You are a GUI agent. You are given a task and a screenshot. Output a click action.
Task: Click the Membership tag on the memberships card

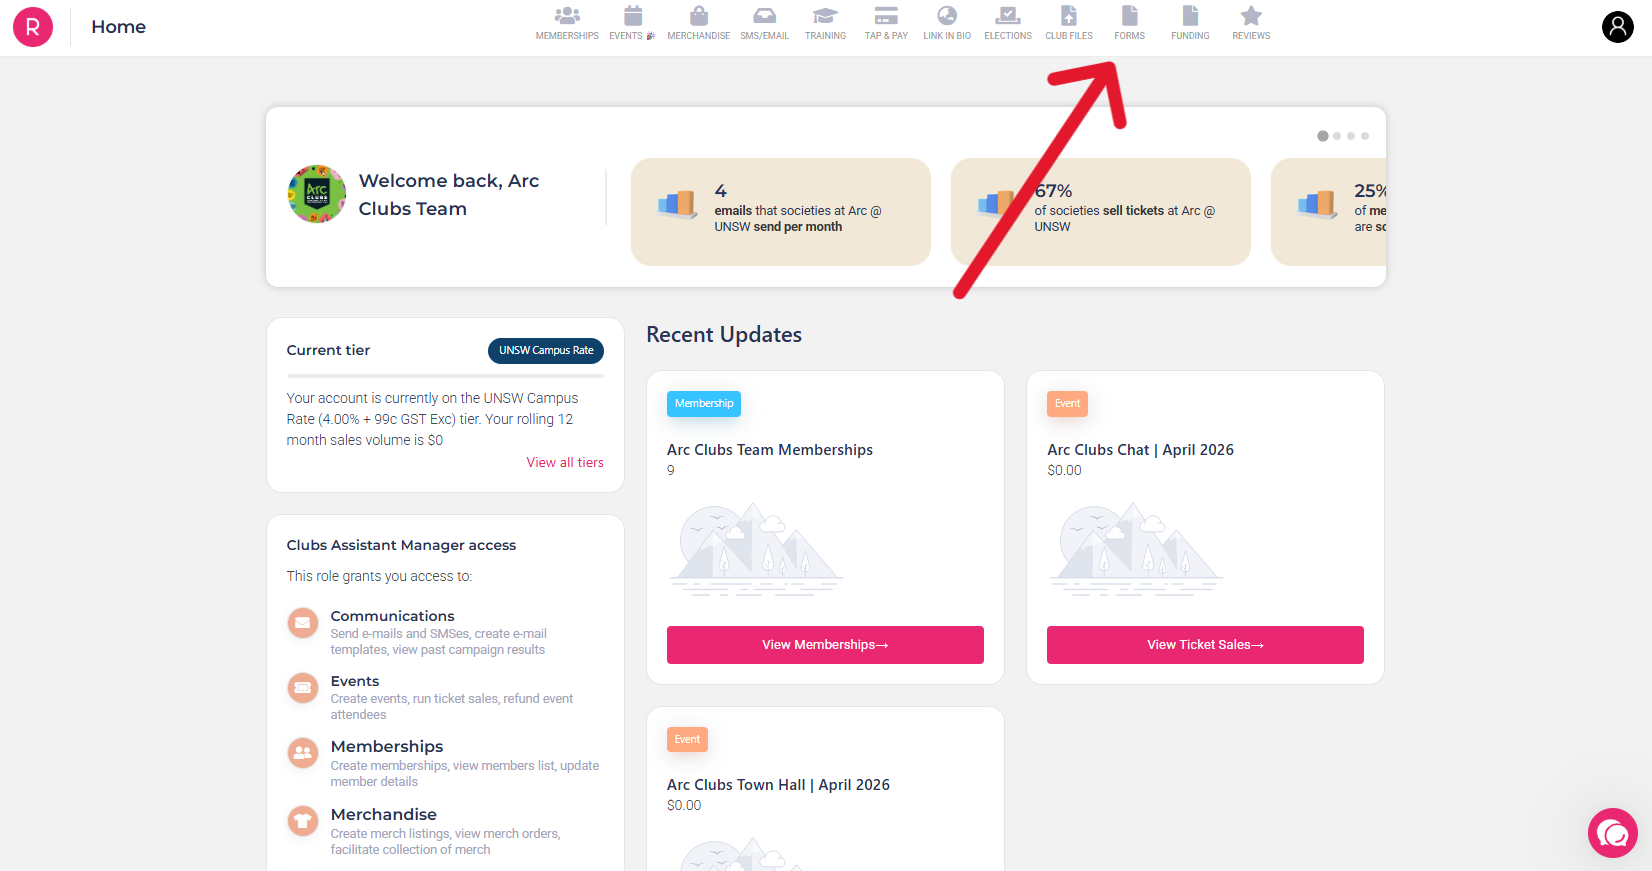tap(704, 404)
